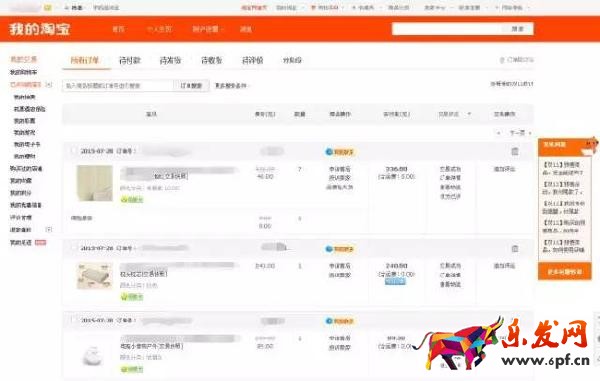Click green guarantee badge under third order item
The height and width of the screenshot is (381, 600).
point(132,369)
